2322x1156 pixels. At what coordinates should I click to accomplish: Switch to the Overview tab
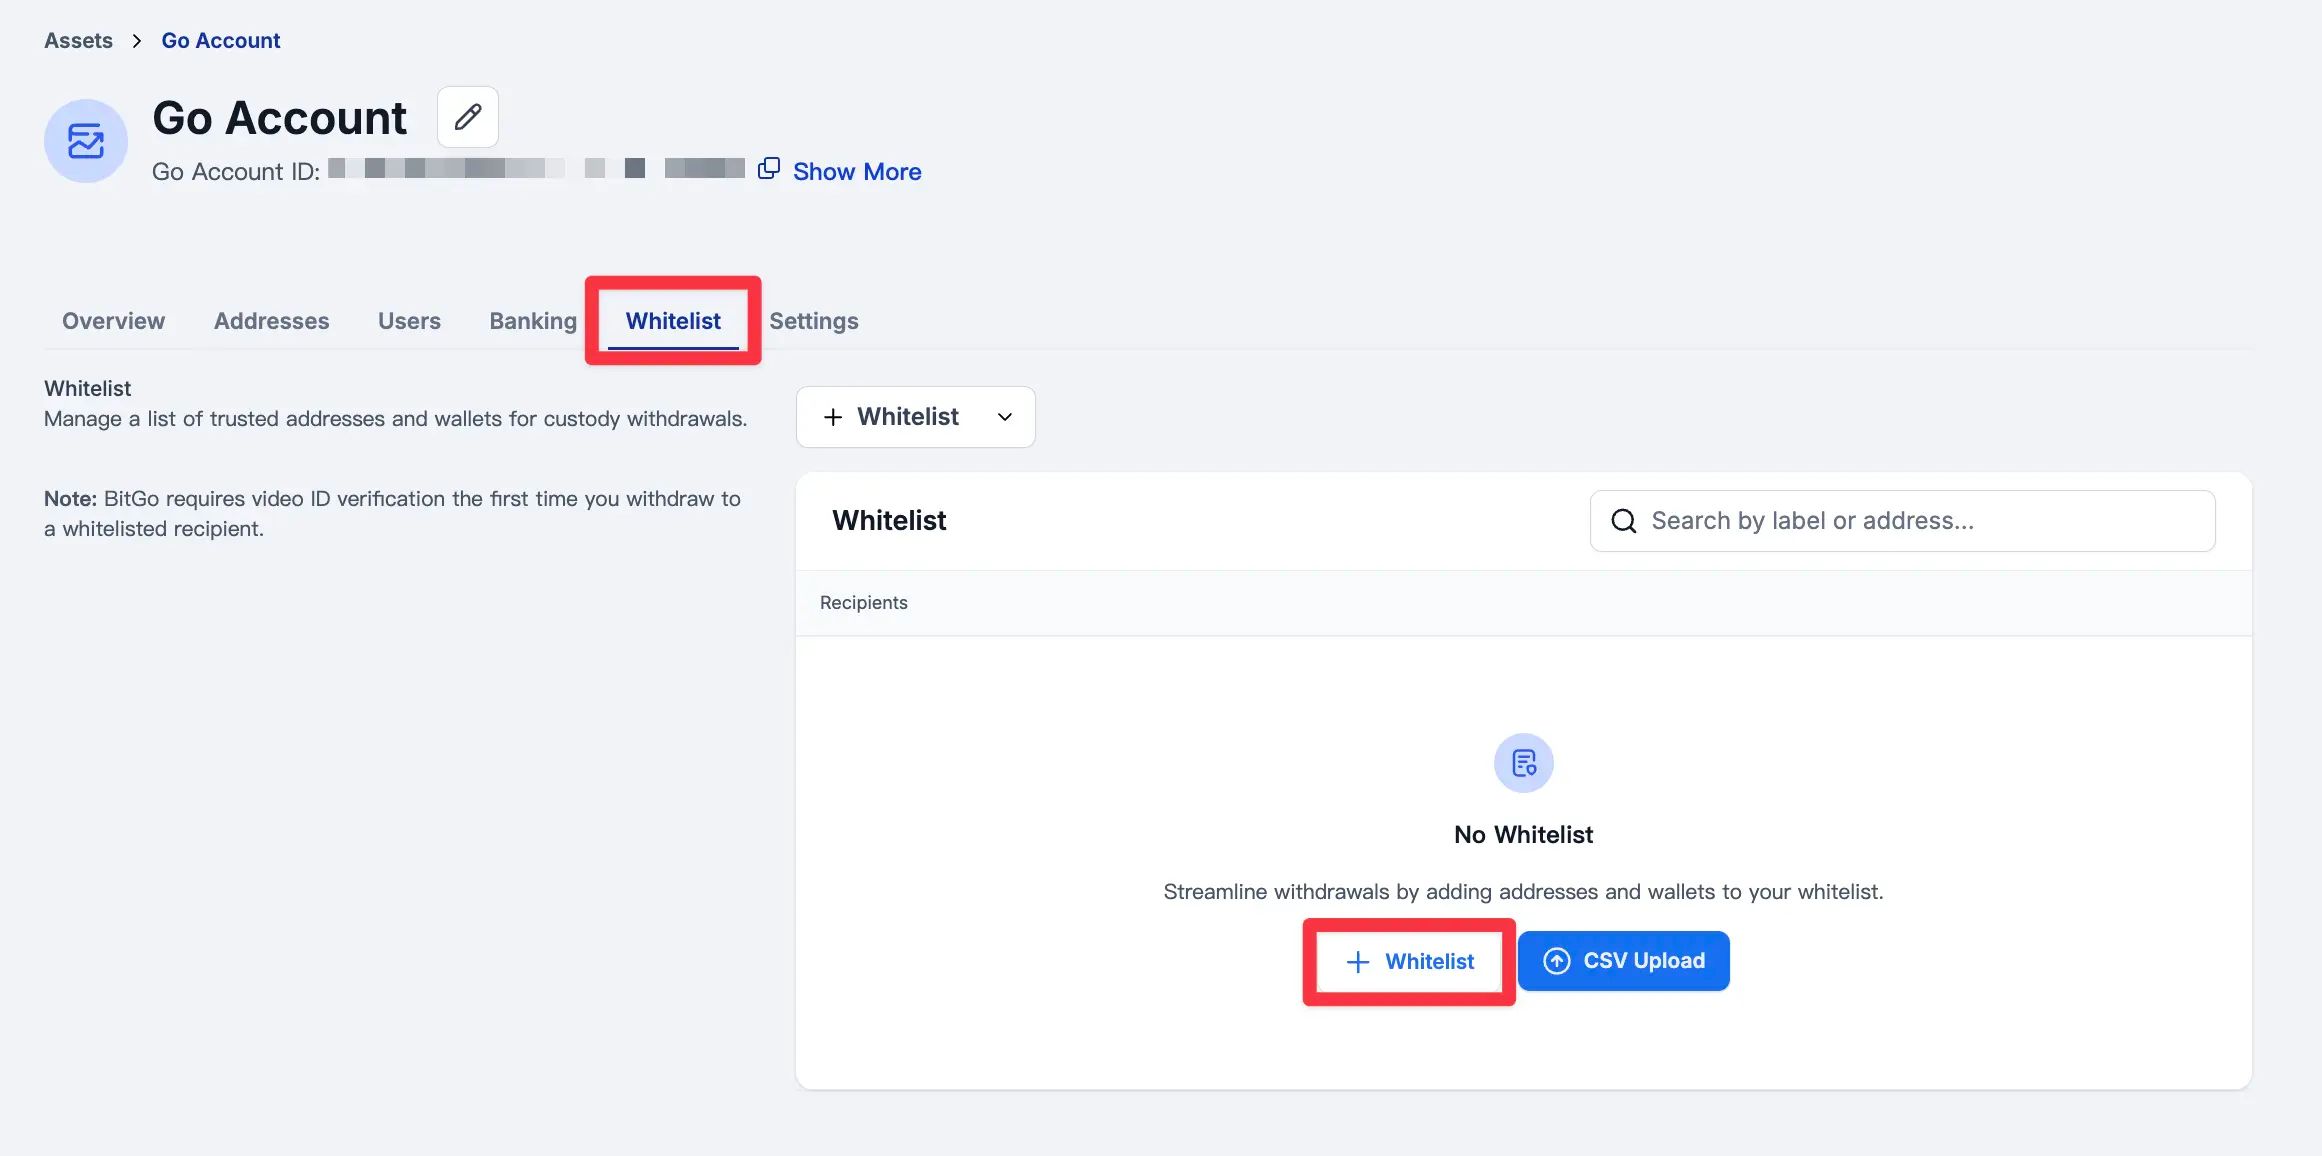pyautogui.click(x=113, y=321)
